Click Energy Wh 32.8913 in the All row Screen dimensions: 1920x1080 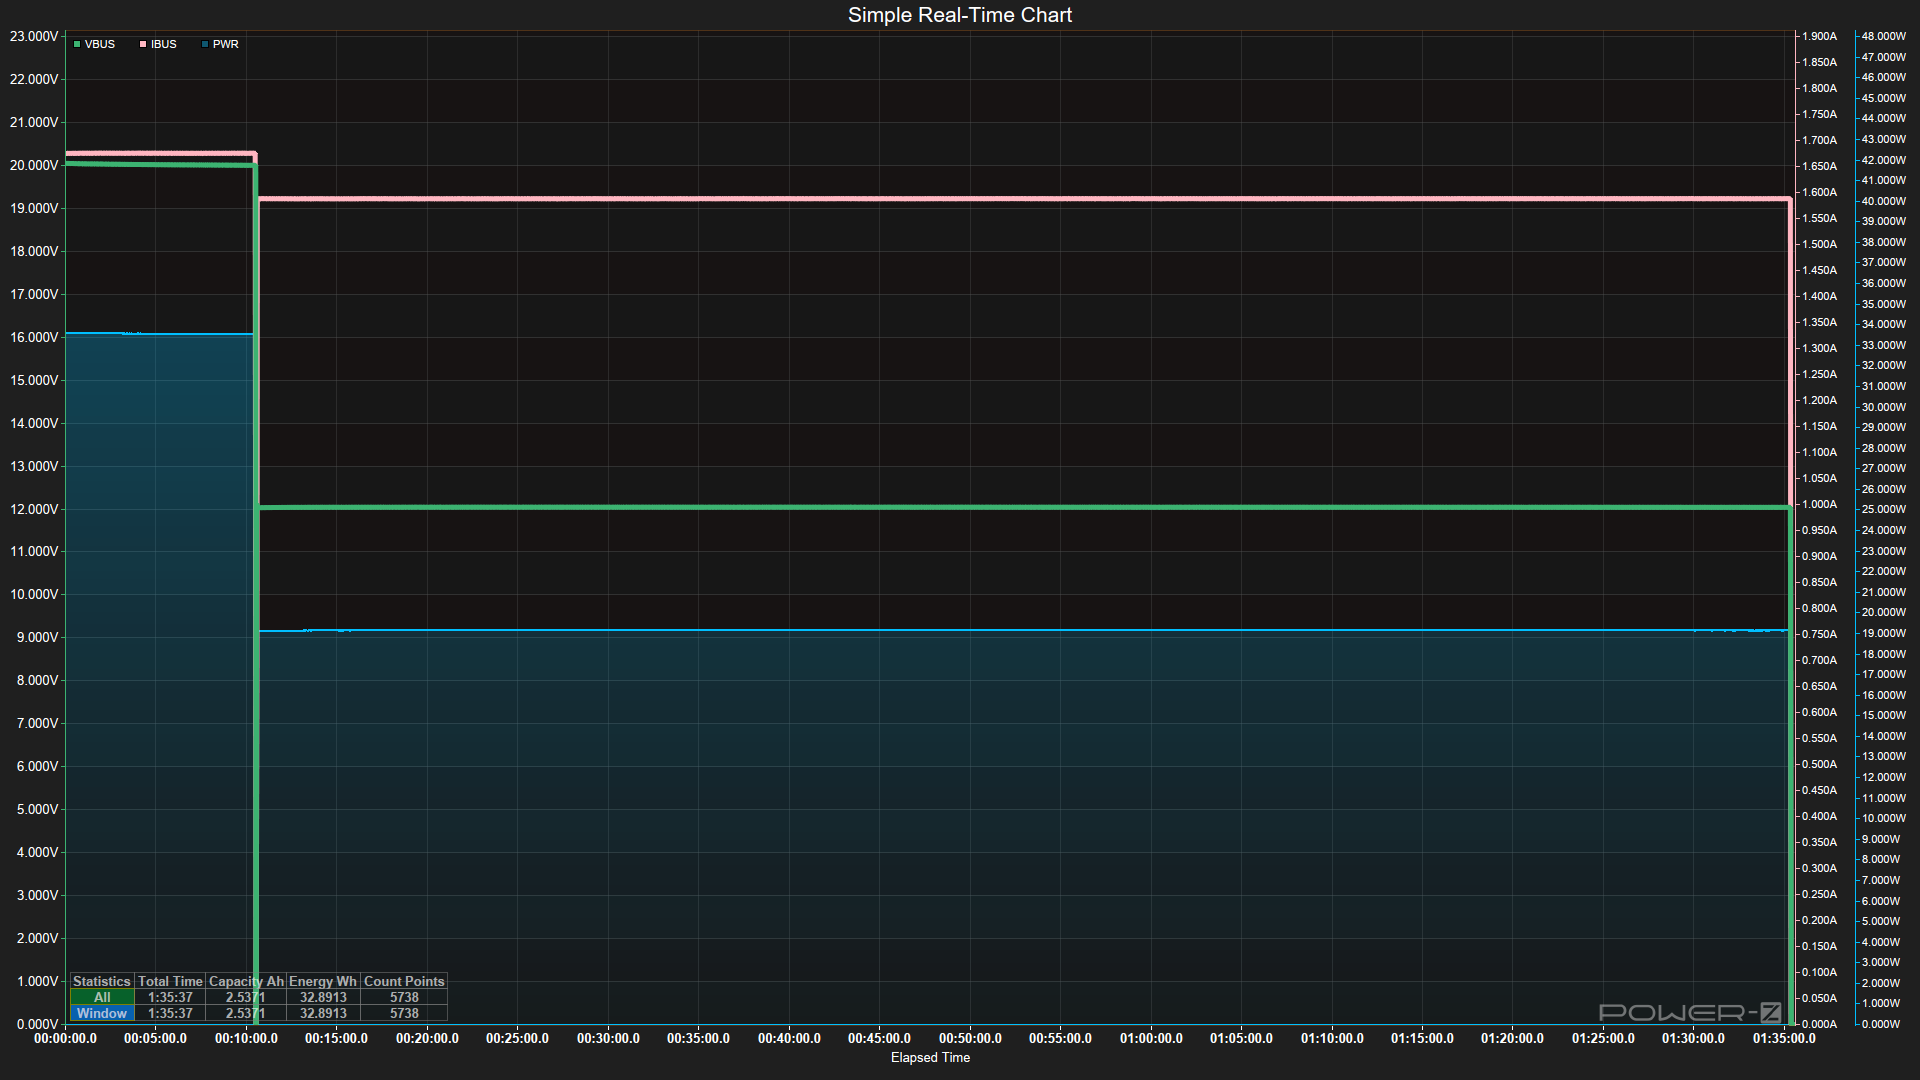point(323,997)
